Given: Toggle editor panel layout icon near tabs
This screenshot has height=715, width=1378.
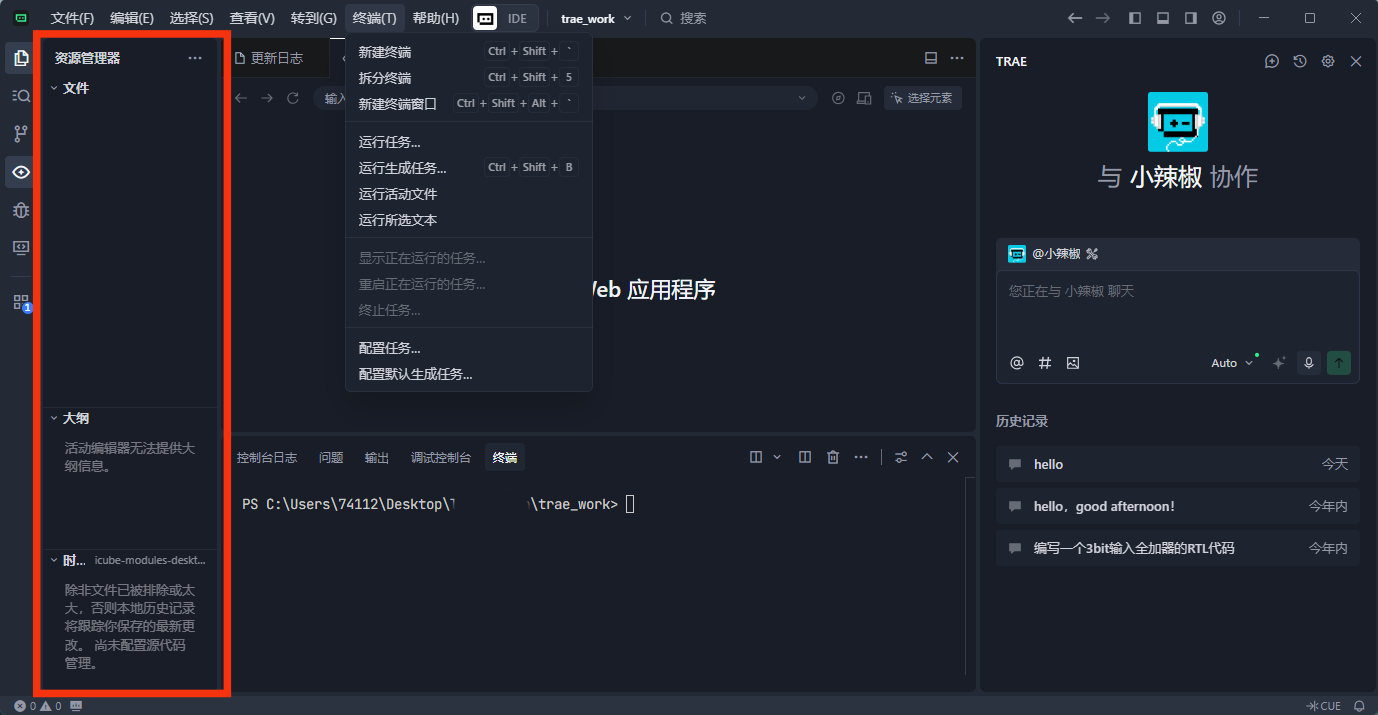Looking at the screenshot, I should pyautogui.click(x=931, y=58).
